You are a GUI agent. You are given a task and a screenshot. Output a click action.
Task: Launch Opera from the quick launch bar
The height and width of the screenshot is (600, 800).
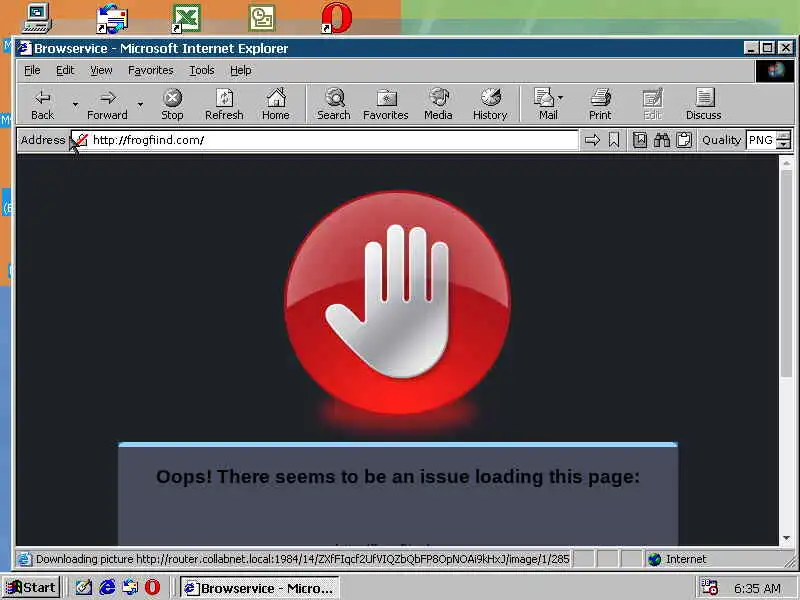(x=153, y=588)
